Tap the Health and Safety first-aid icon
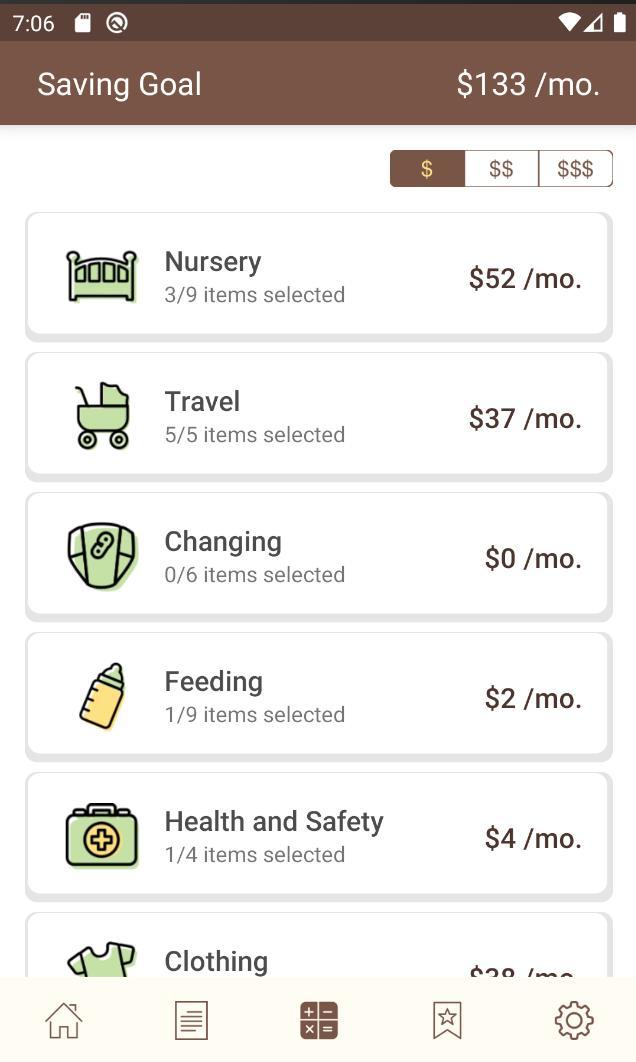Image resolution: width=636 pixels, height=1062 pixels. pos(102,836)
